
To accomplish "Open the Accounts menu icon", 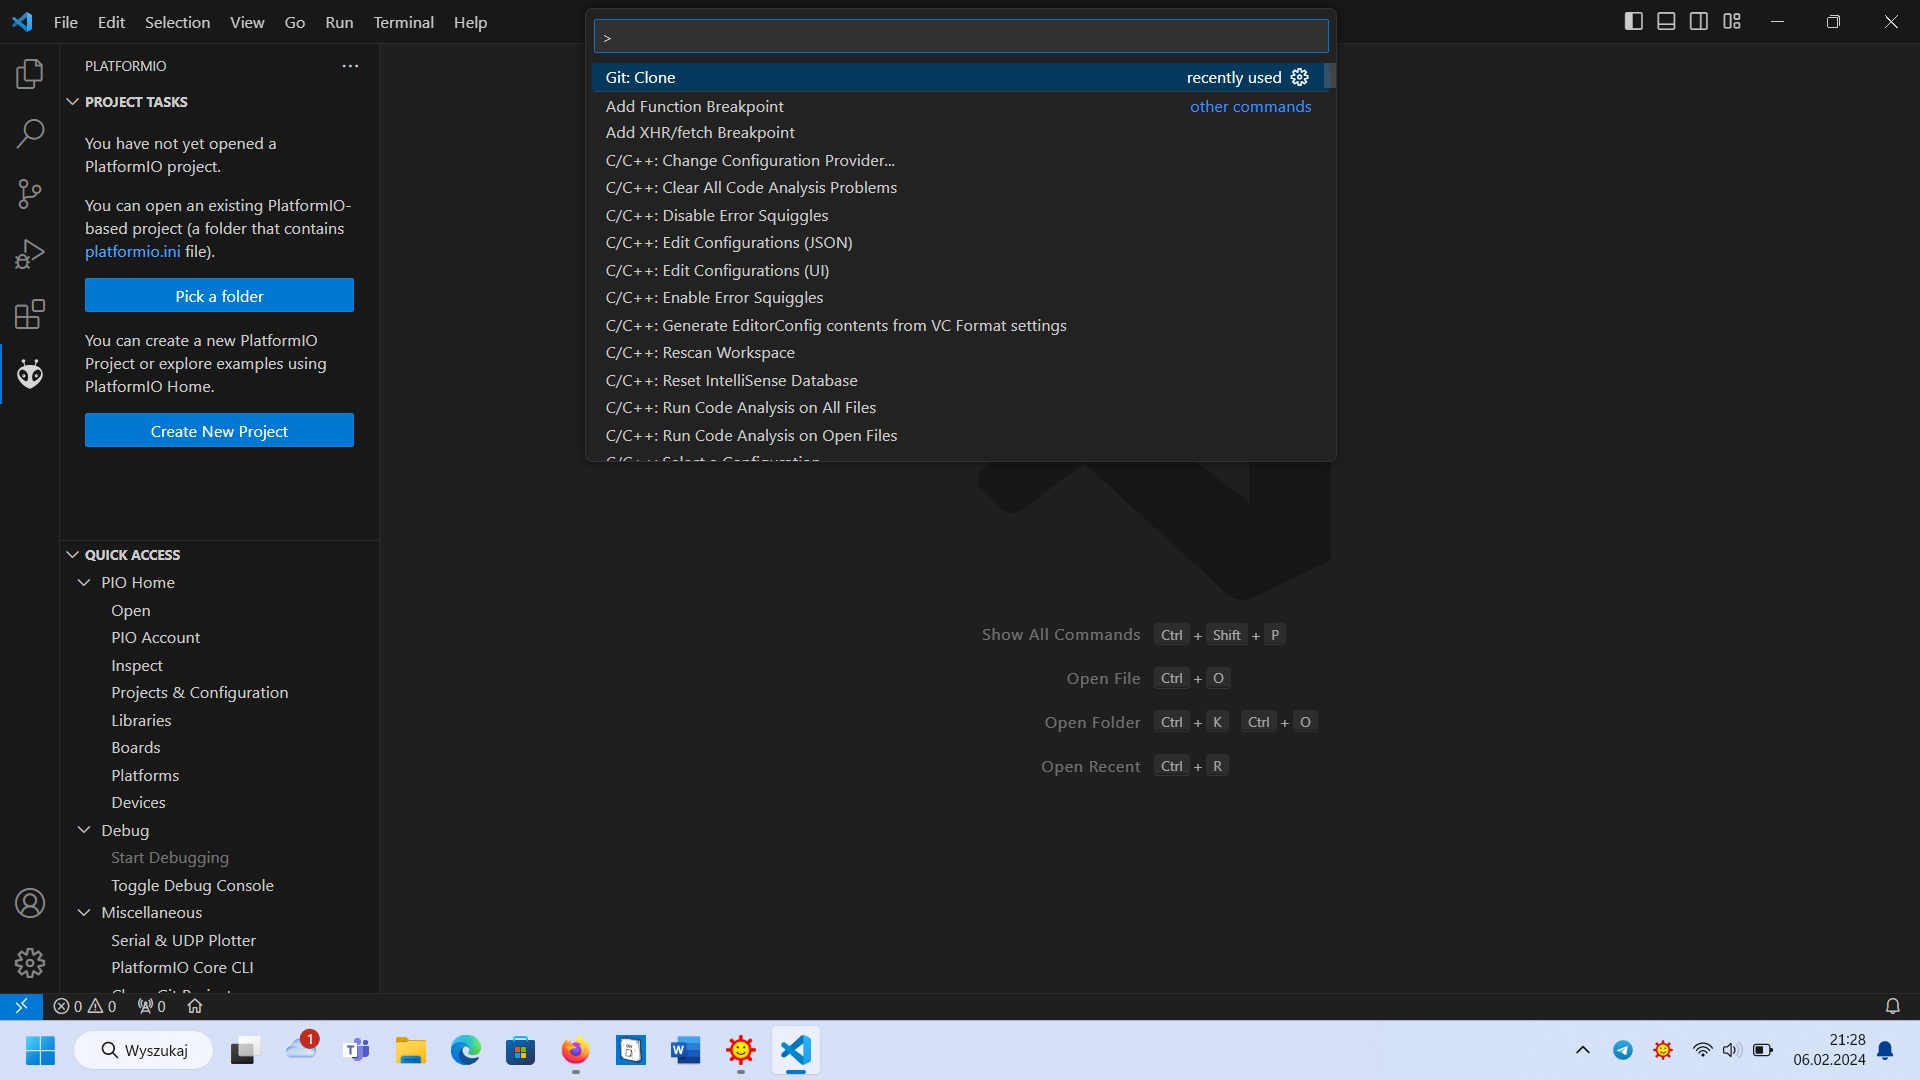I will click(30, 903).
